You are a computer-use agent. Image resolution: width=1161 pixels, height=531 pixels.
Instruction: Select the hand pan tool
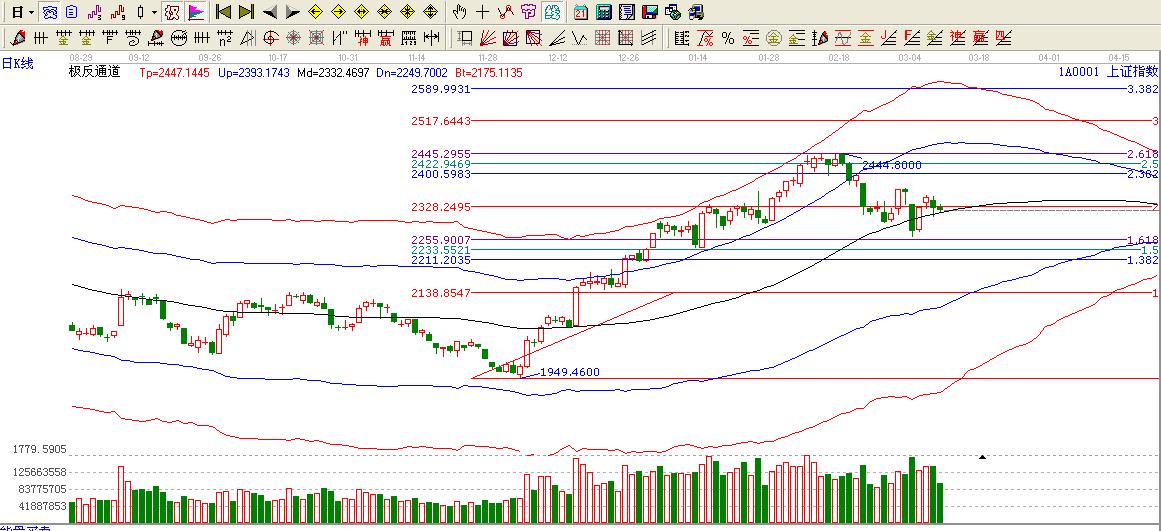coord(459,12)
